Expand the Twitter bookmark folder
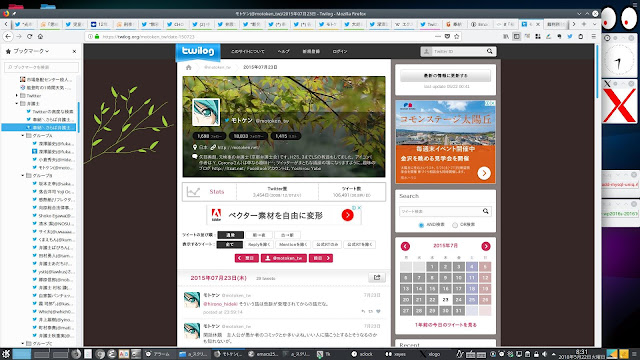 click(x=17, y=96)
